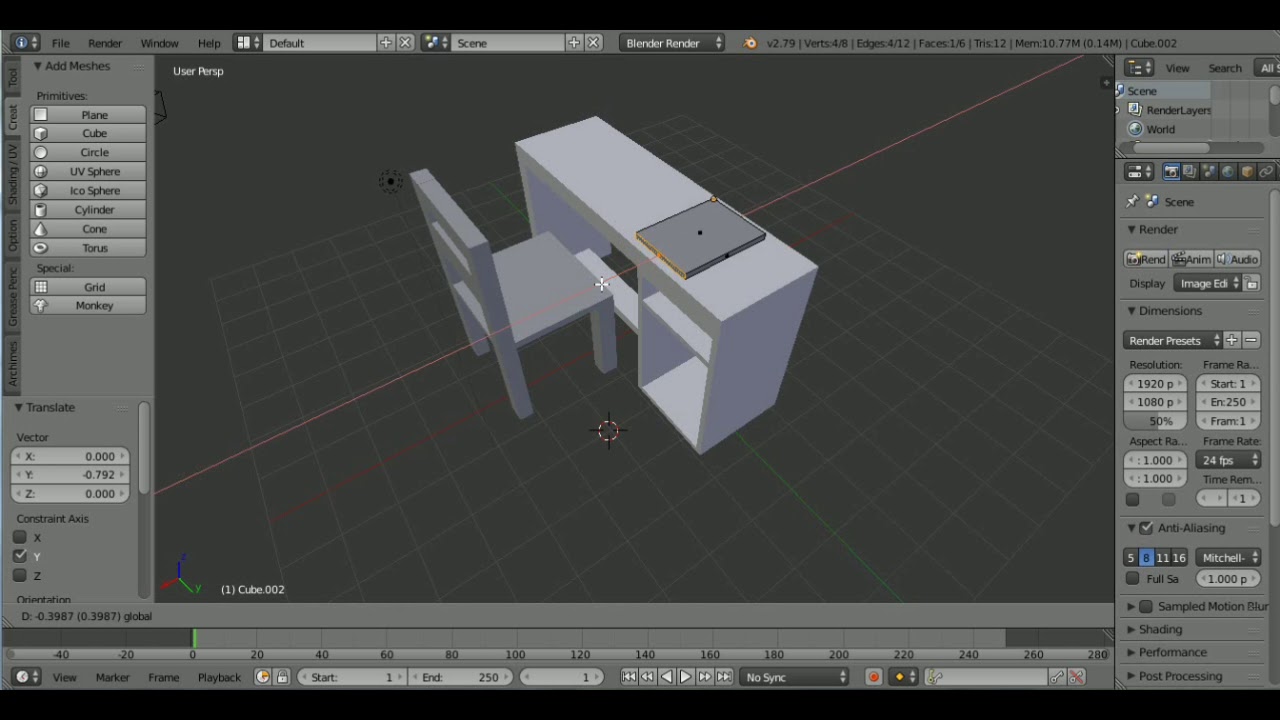Viewport: 1280px width, 720px height.
Task: Add a Plane mesh primitive
Action: pyautogui.click(x=87, y=115)
